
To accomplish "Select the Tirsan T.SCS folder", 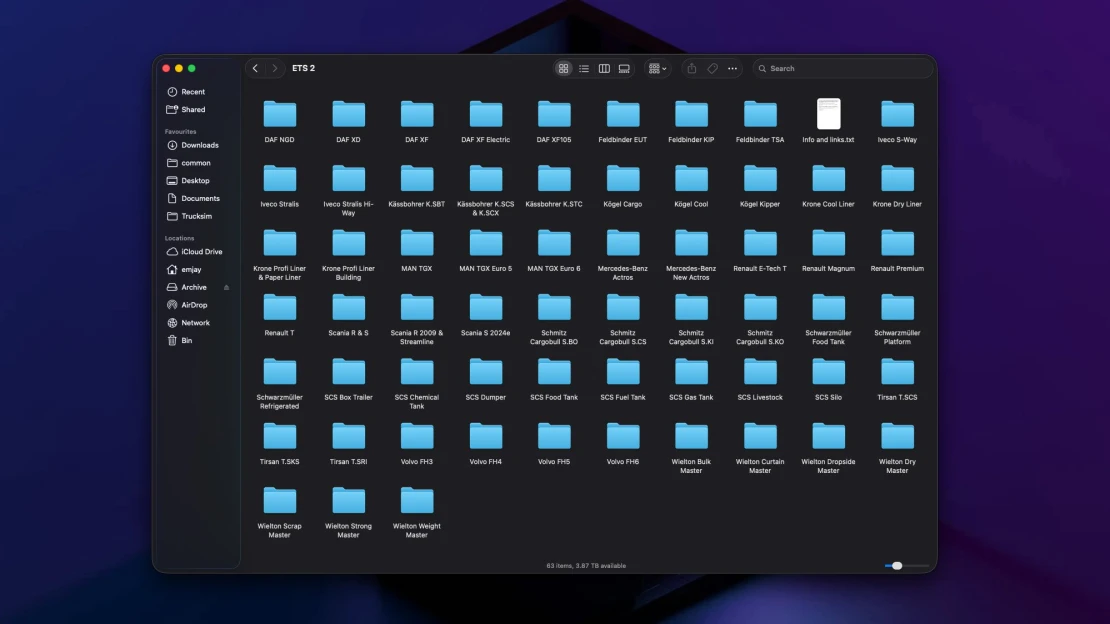I will 897,372.
